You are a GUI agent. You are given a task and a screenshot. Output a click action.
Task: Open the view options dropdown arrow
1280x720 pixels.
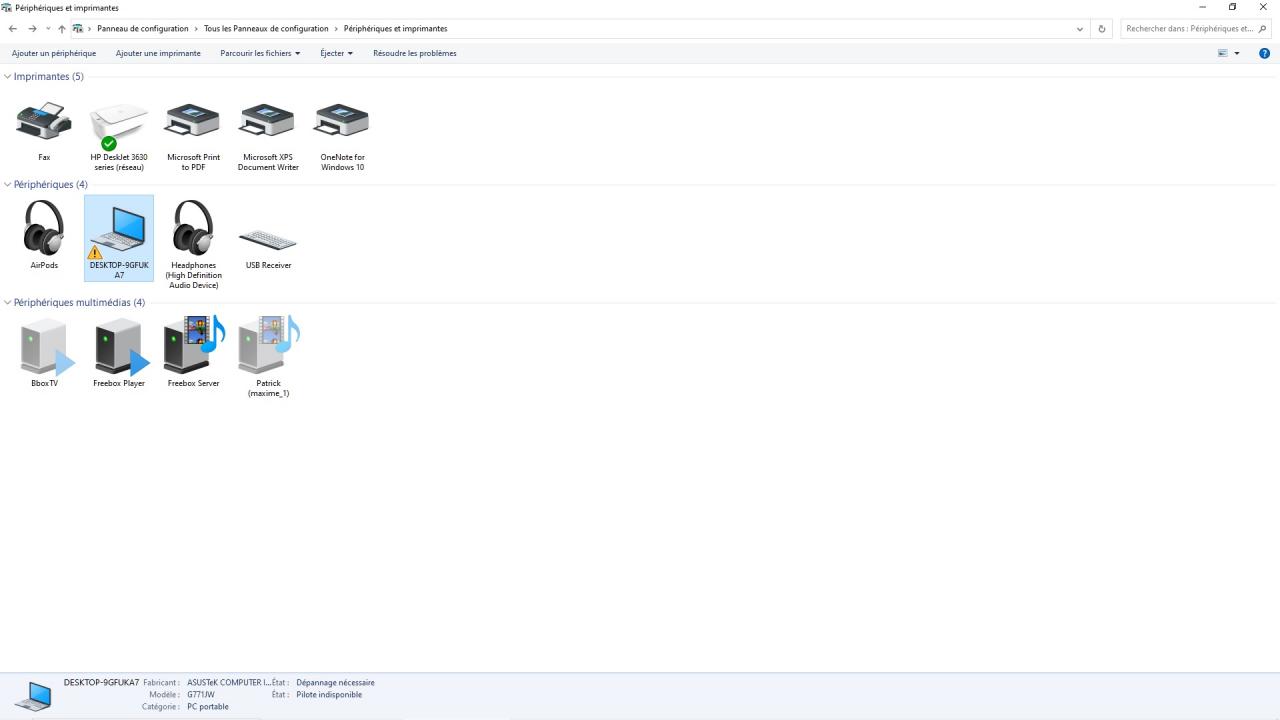1237,53
